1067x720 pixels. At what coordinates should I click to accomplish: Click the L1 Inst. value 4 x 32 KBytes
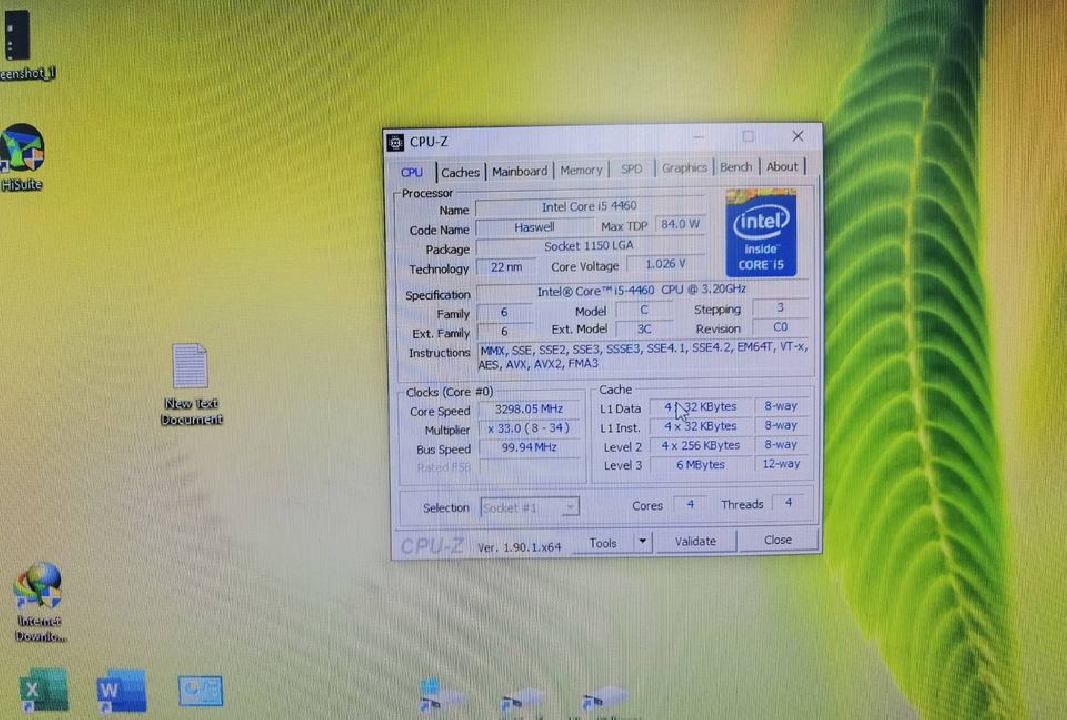click(700, 426)
